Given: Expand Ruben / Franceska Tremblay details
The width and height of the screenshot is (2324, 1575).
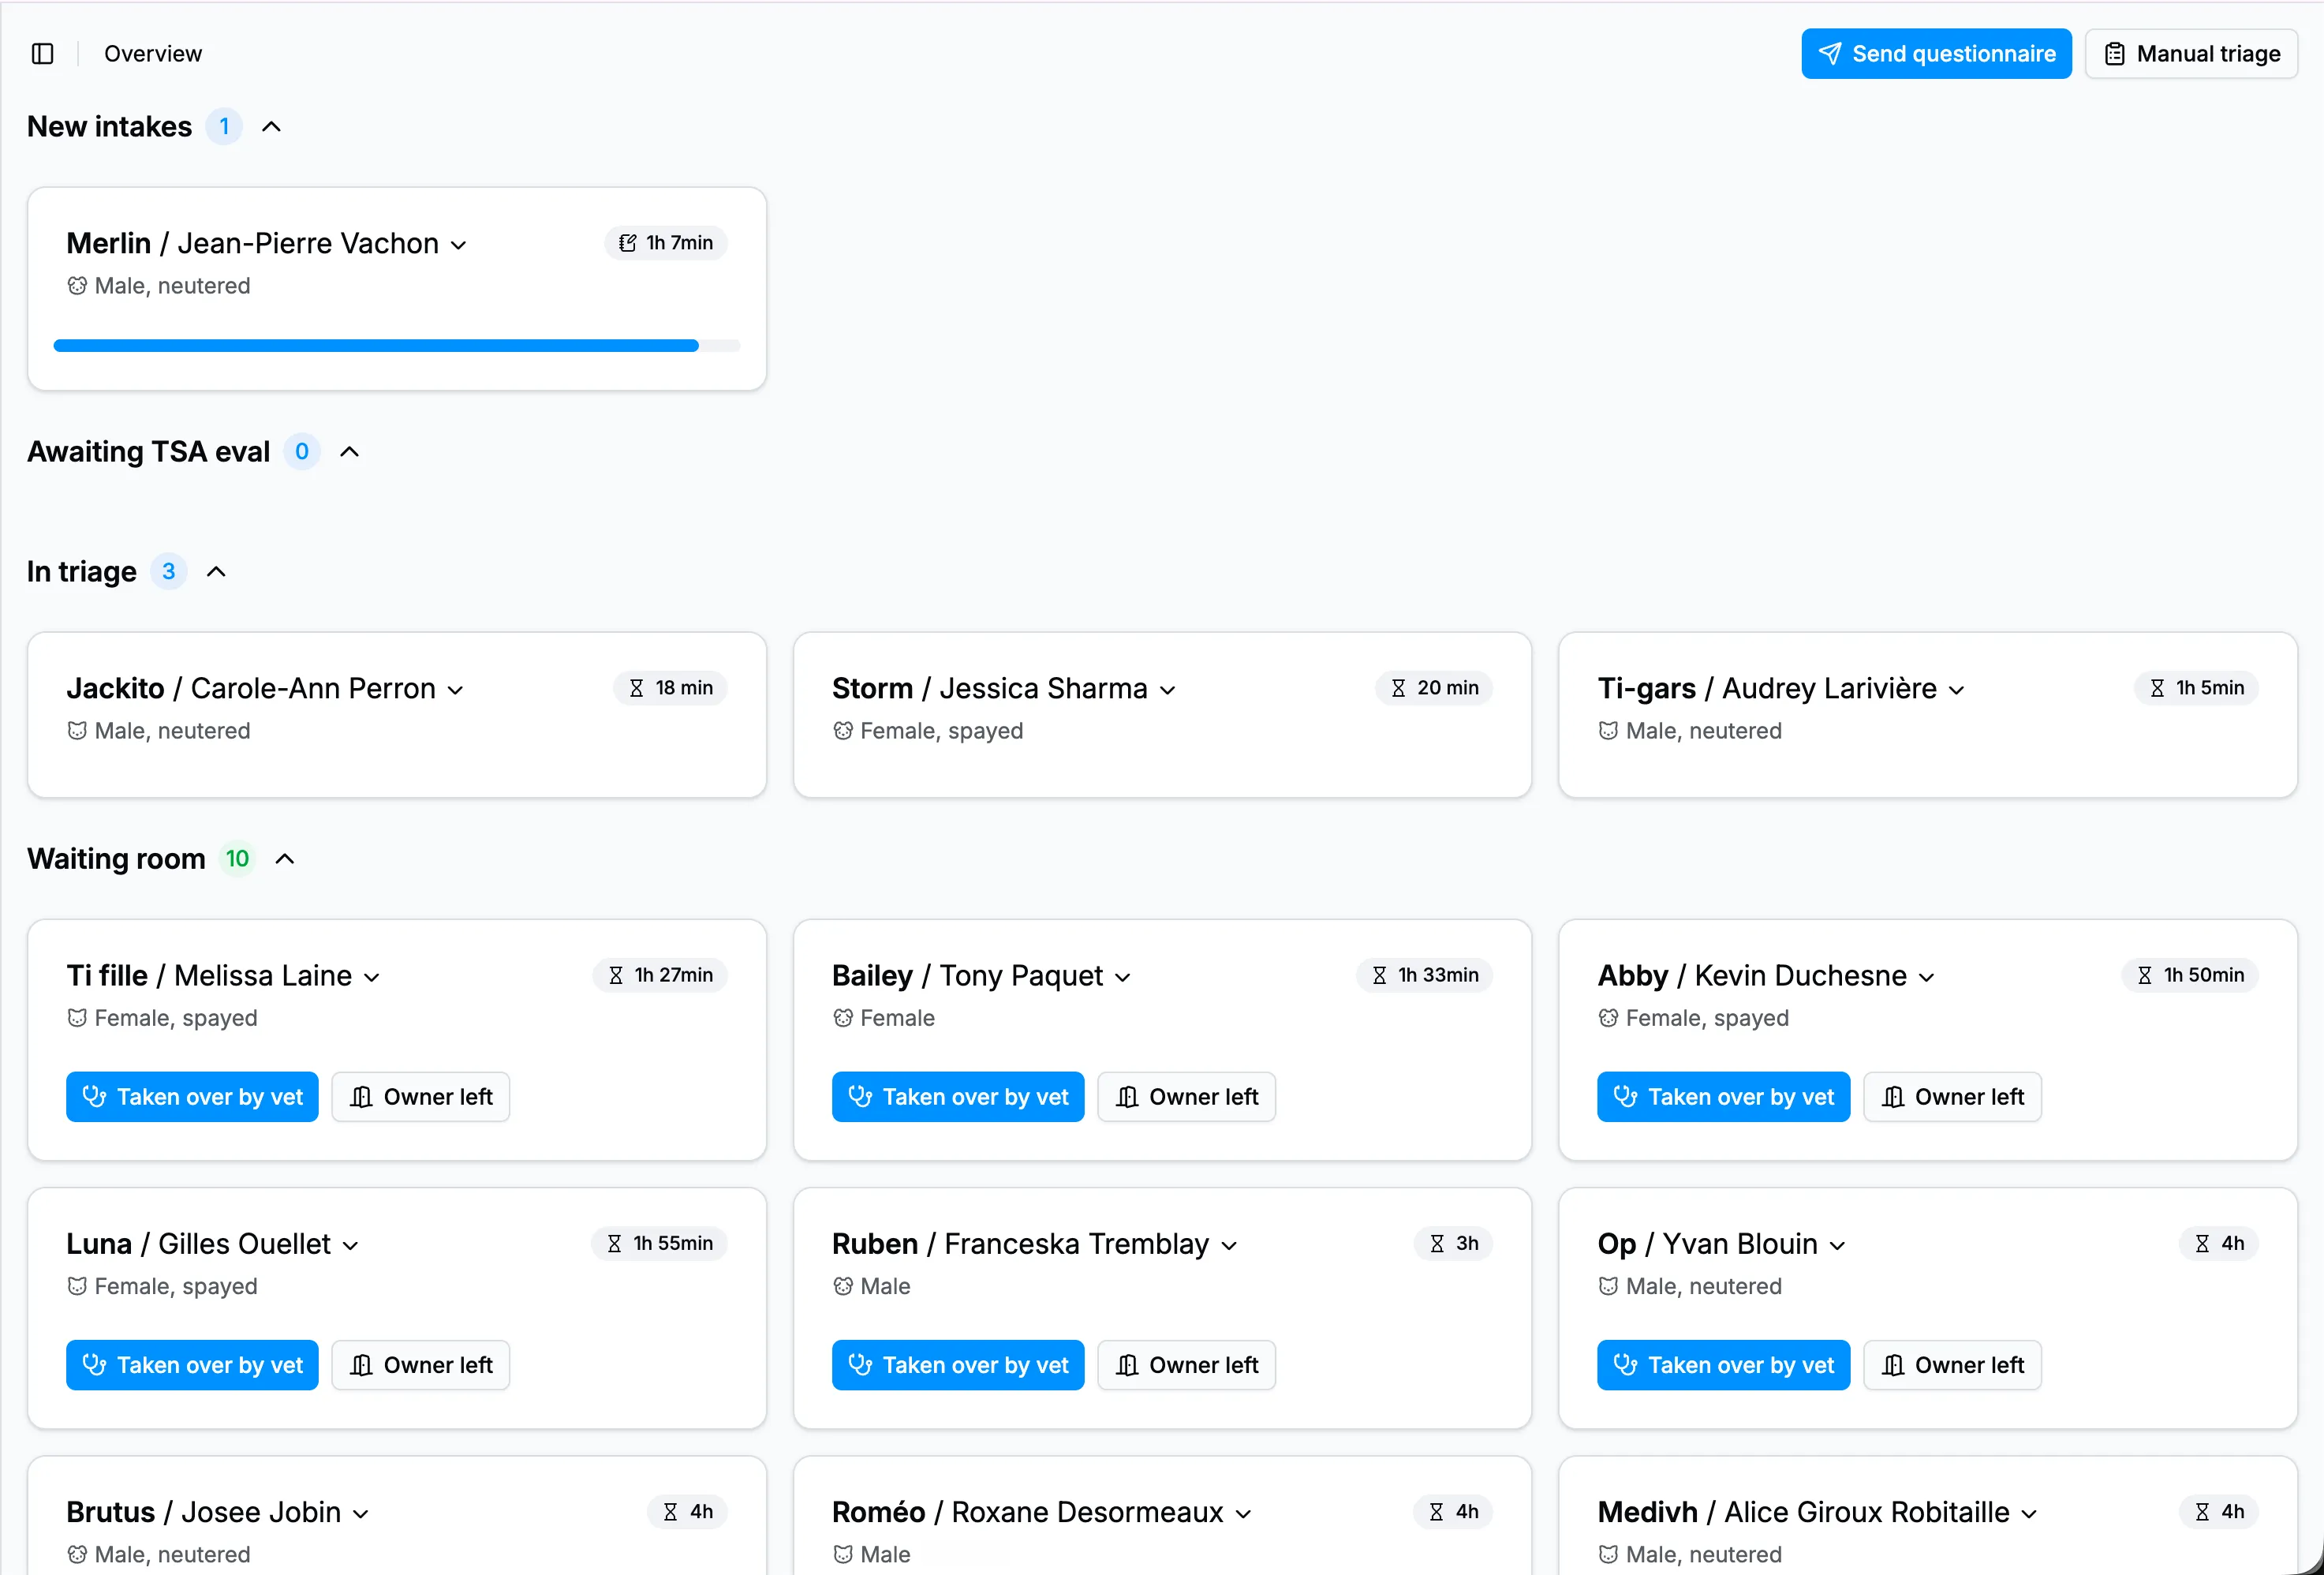Looking at the screenshot, I should click(x=1230, y=1245).
